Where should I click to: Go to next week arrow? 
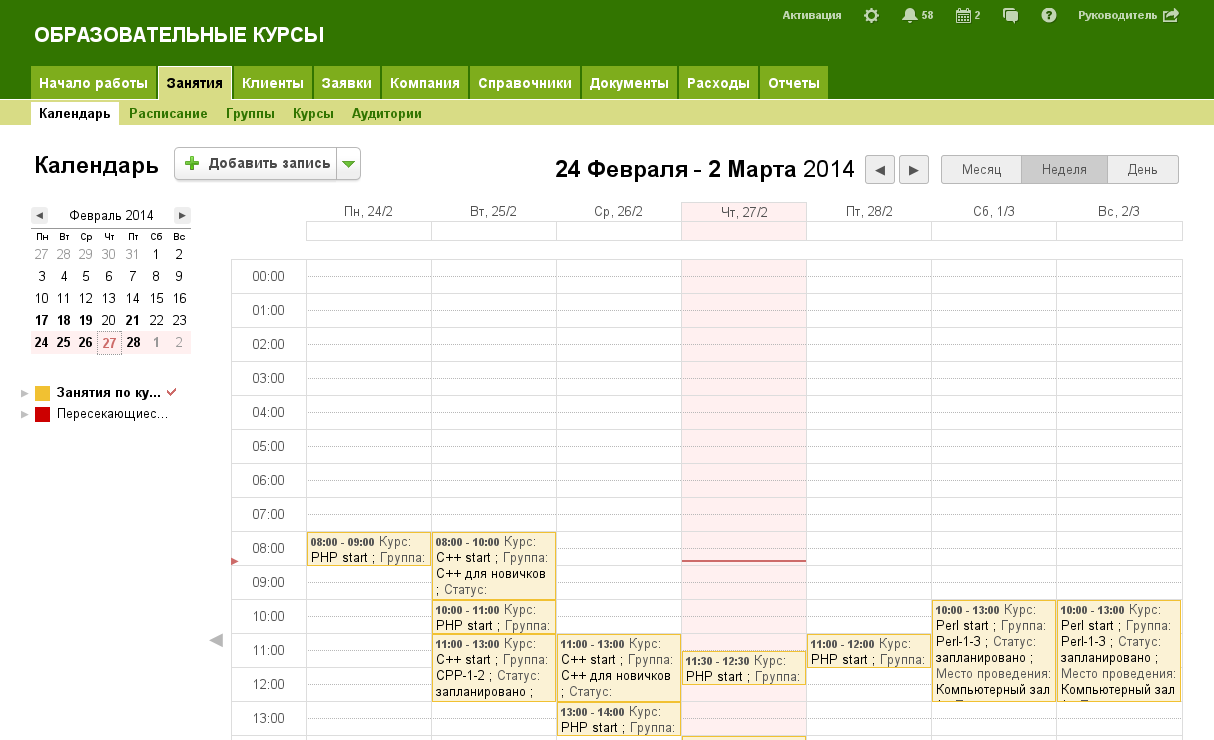click(x=914, y=170)
